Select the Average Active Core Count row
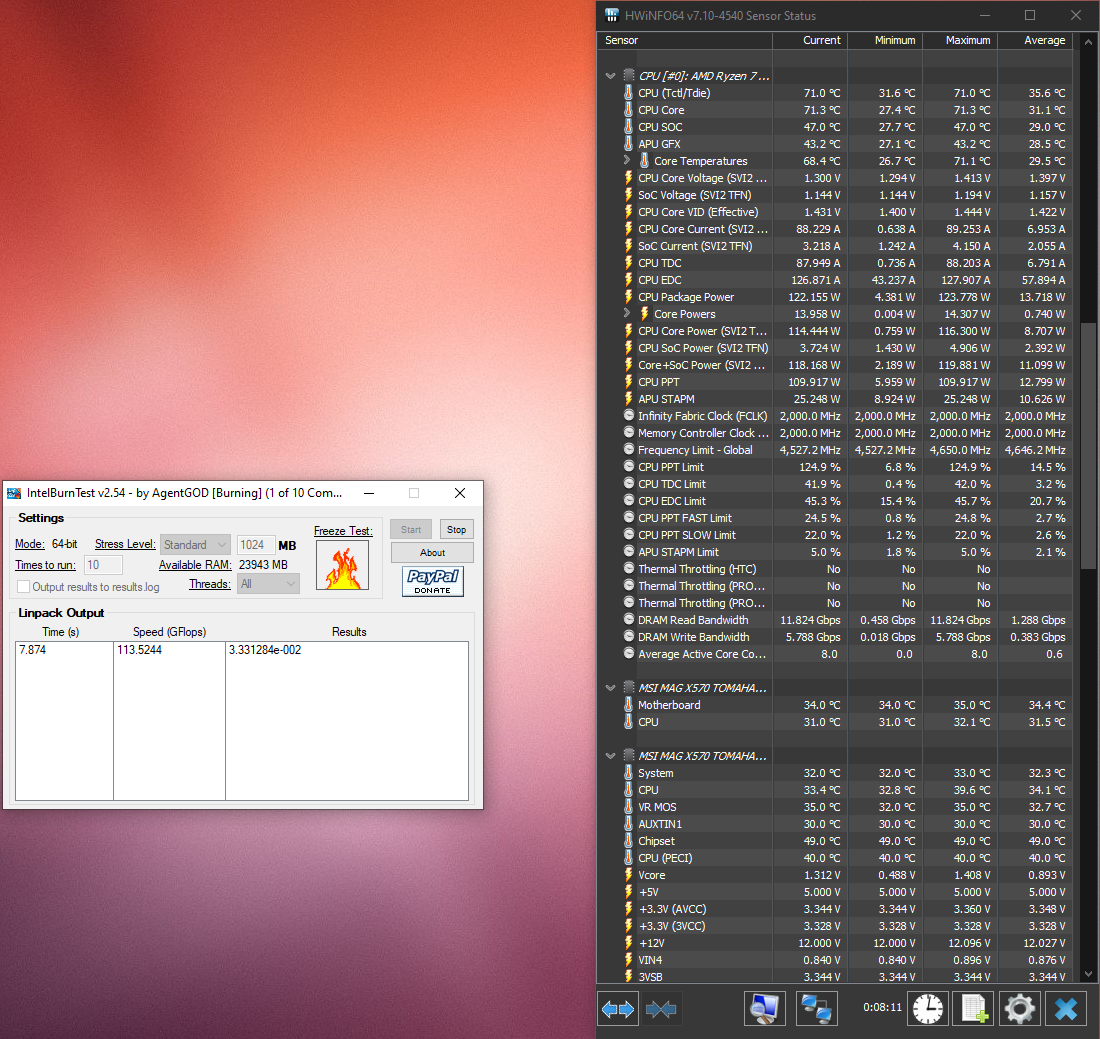1100x1039 pixels. pyautogui.click(x=835, y=654)
